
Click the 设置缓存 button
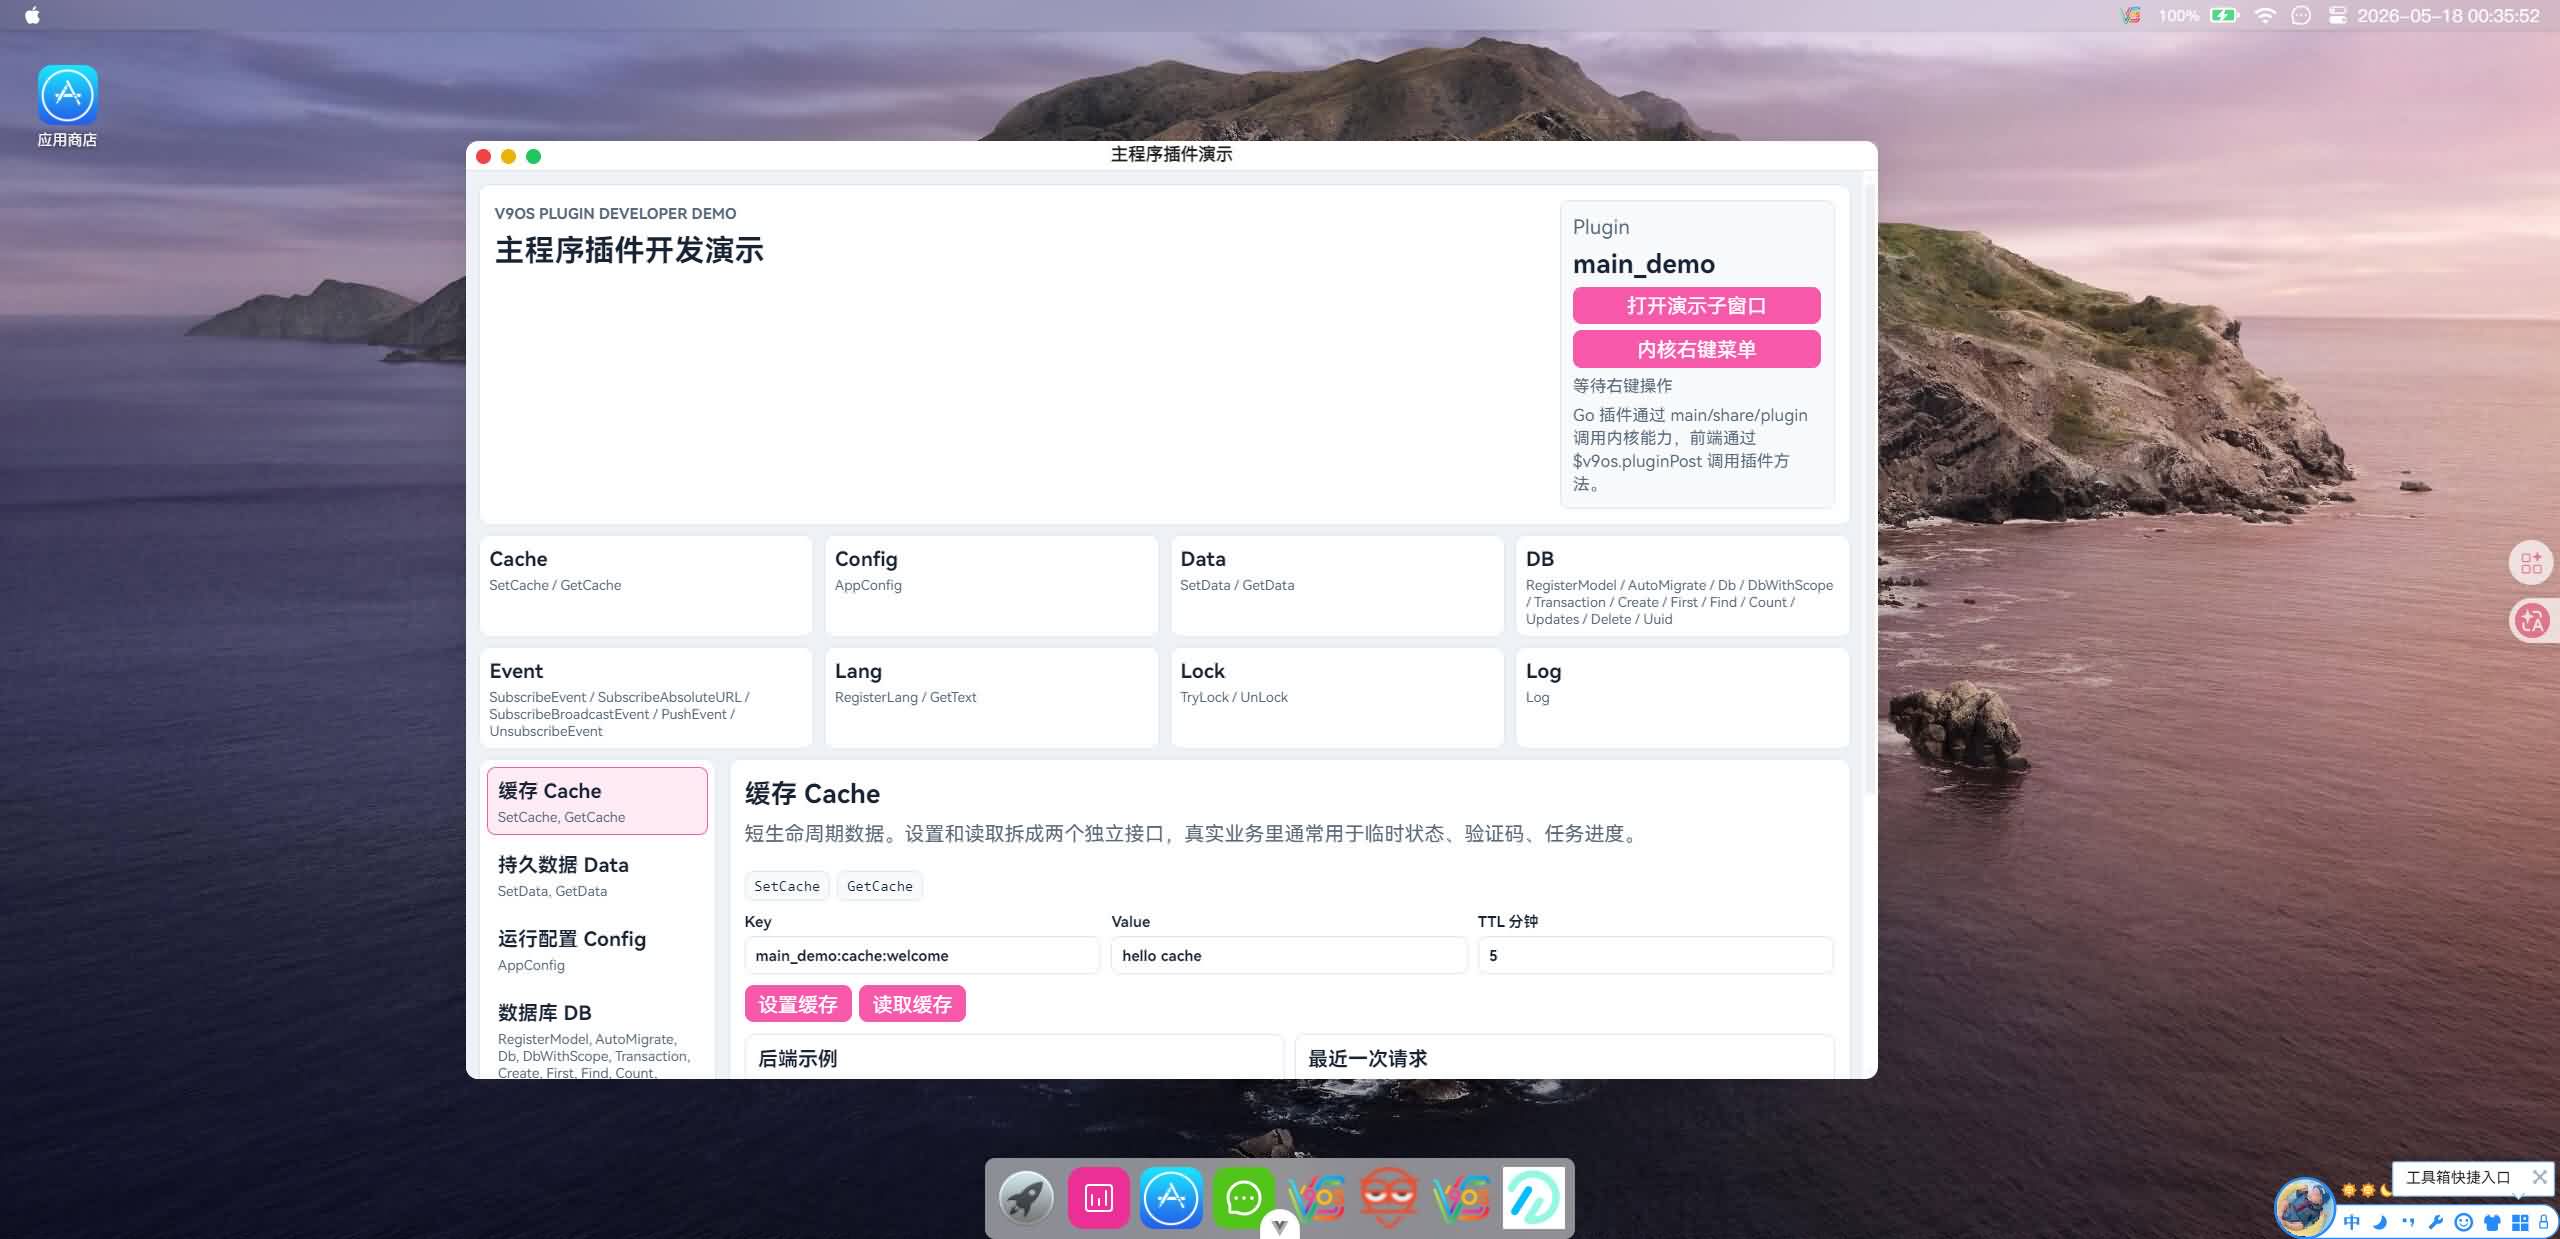coord(797,1004)
